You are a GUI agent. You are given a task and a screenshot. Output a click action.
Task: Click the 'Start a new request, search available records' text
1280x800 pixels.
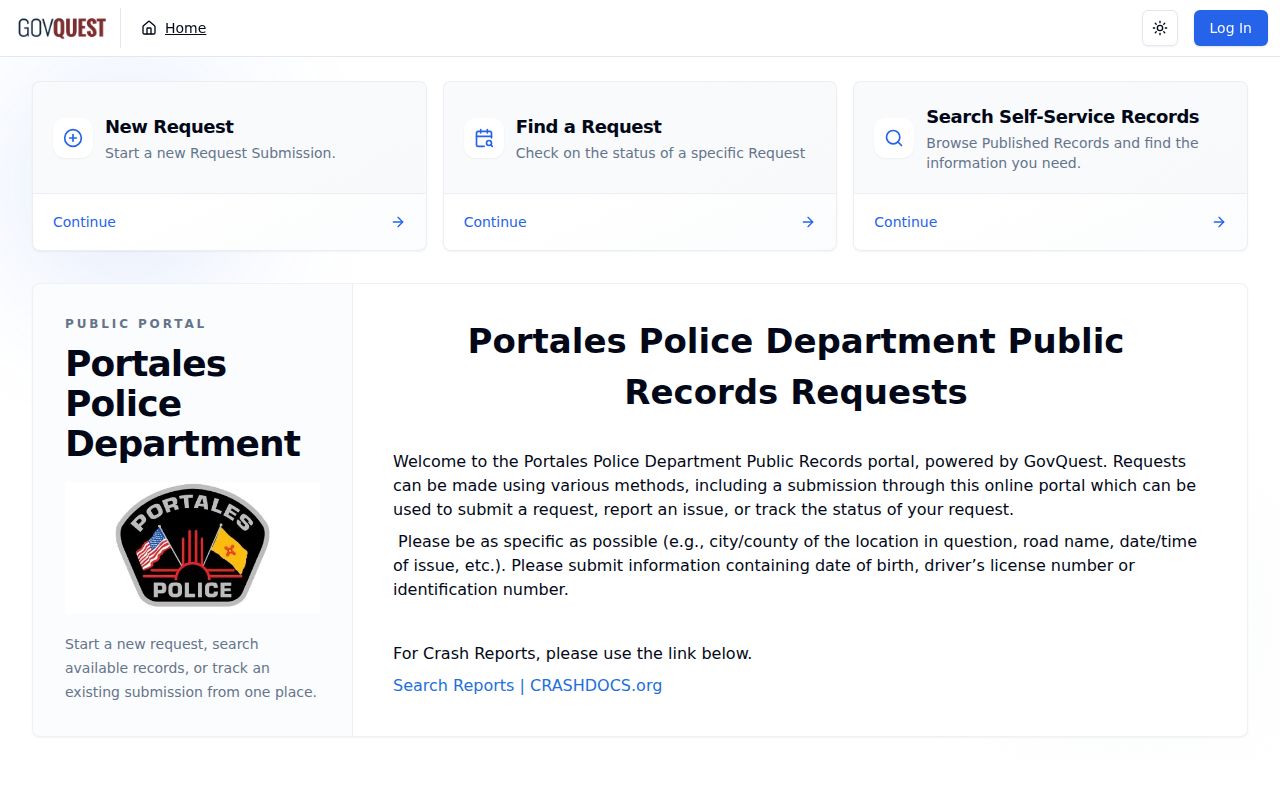pos(190,668)
